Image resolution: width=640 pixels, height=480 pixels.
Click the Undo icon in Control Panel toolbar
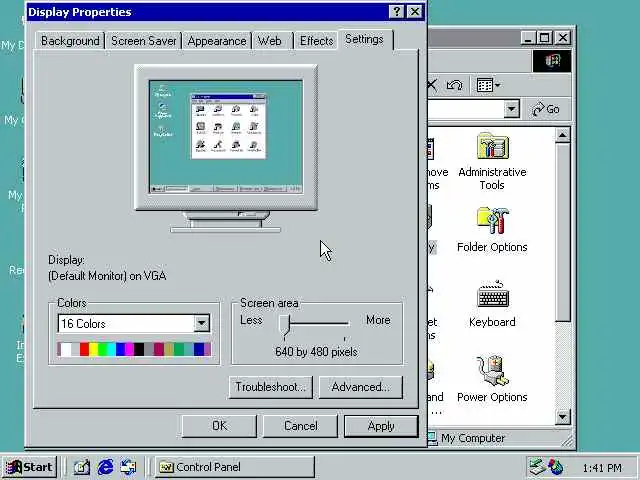tap(454, 85)
